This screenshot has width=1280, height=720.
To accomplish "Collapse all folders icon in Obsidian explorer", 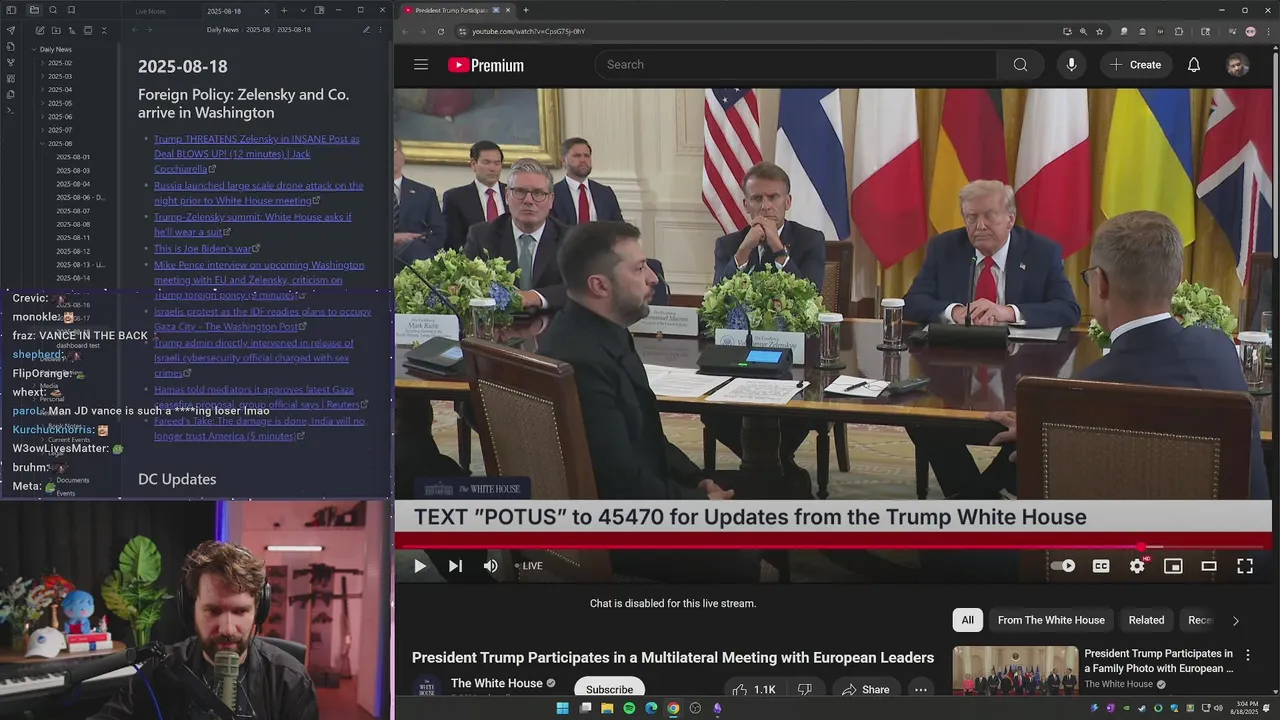I will [x=104, y=30].
